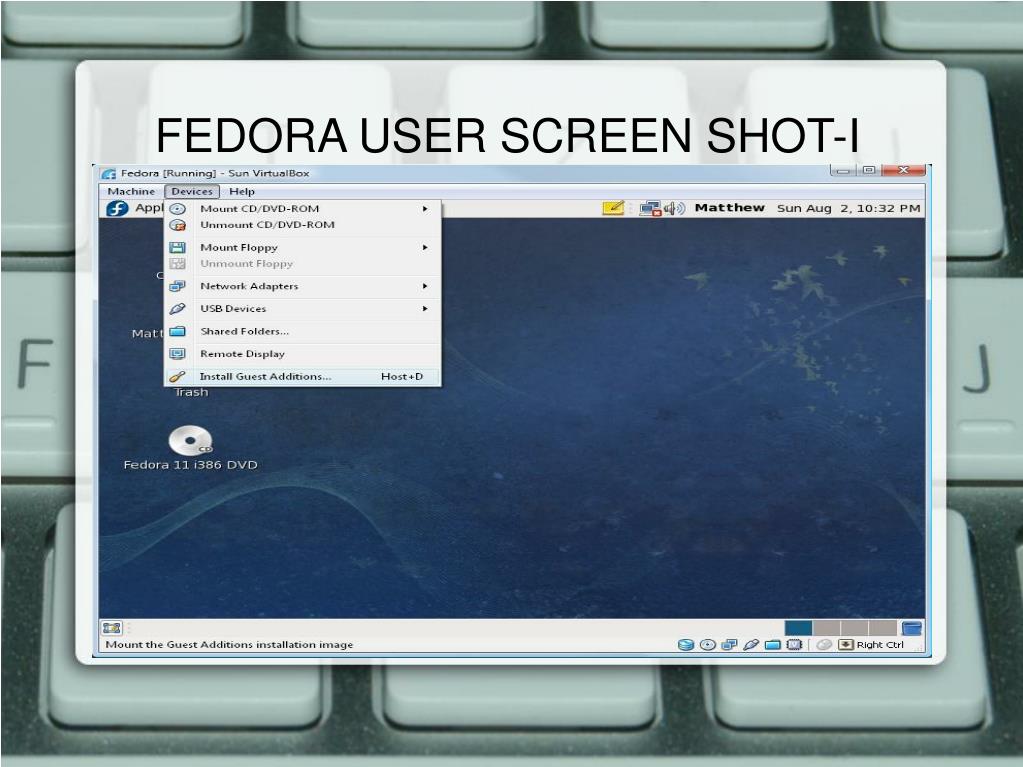Click the Right Ctrl host key label
This screenshot has height=767, width=1023.
[880, 644]
